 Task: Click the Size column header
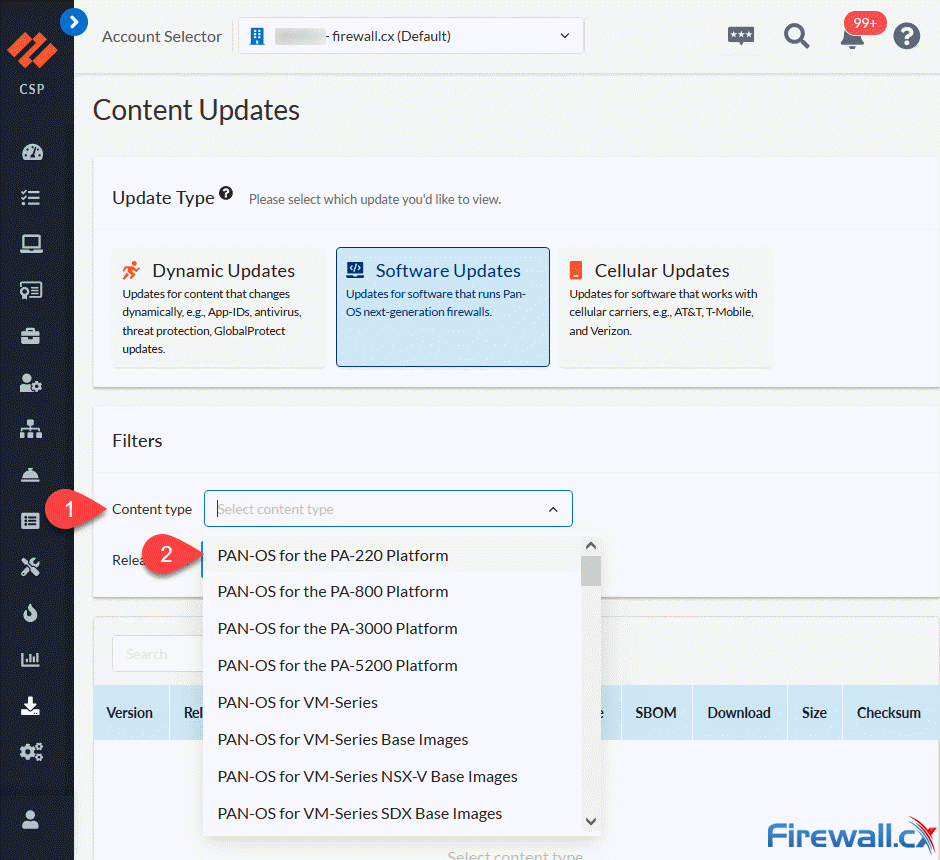[x=814, y=713]
